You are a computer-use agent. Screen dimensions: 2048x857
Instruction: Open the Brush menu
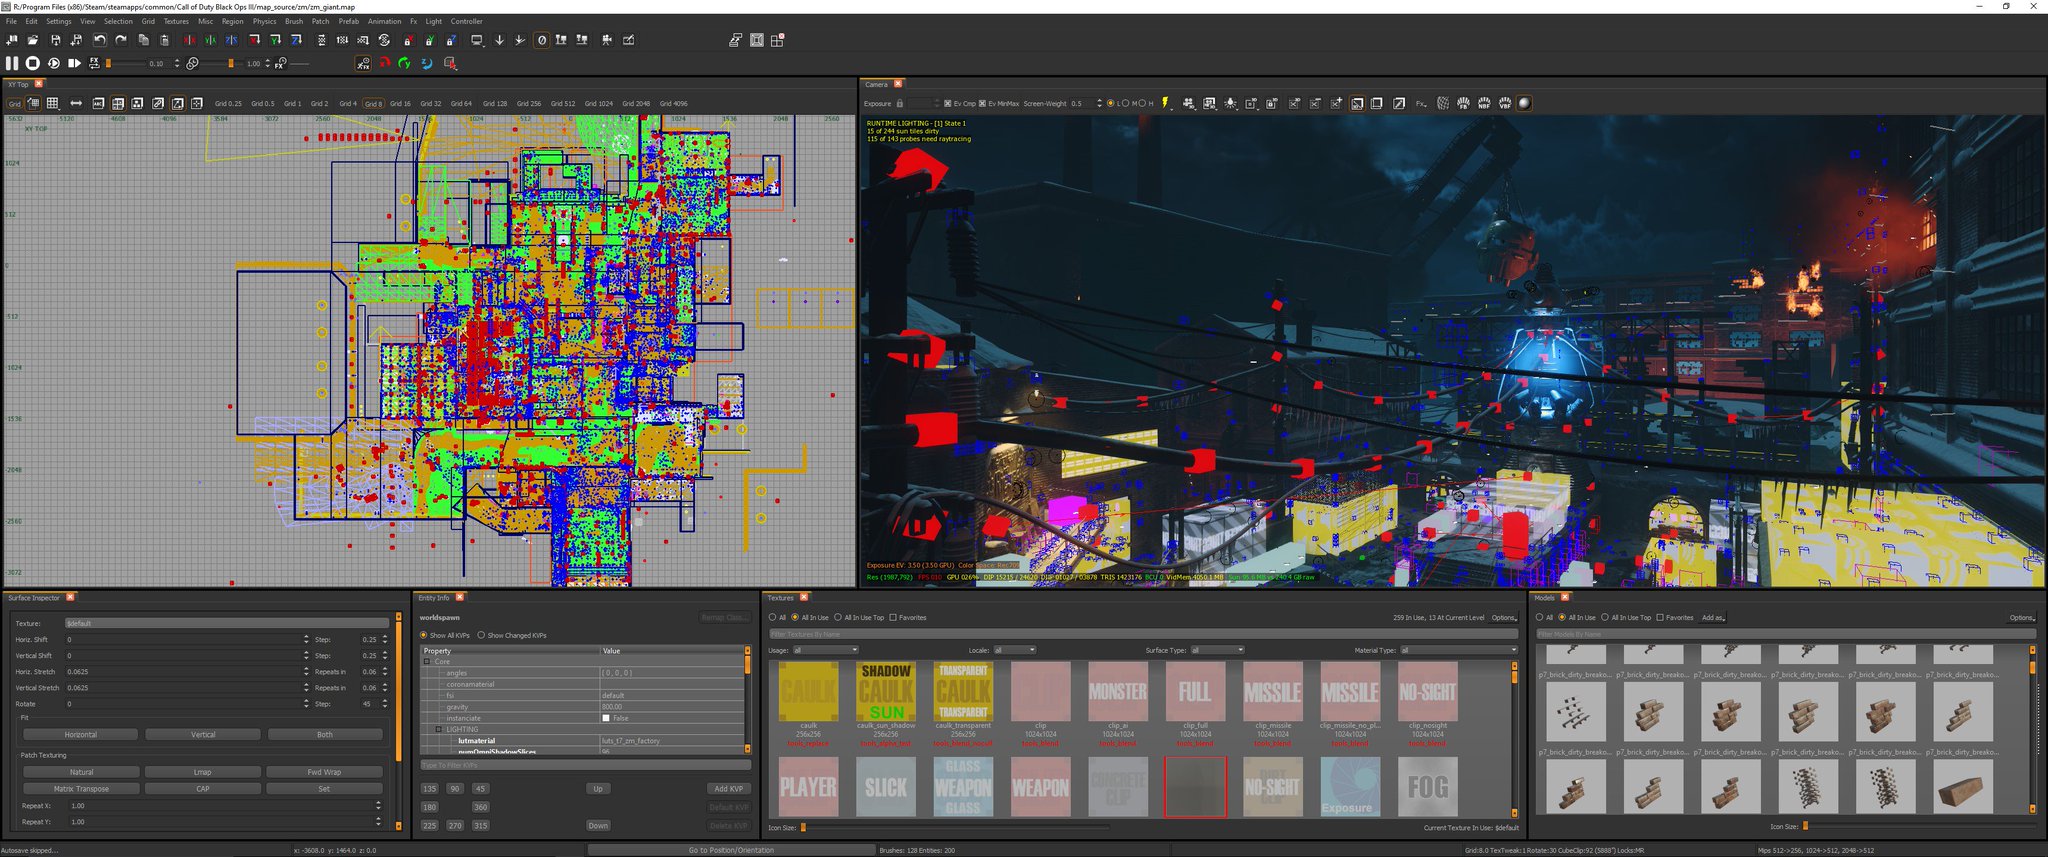click(x=294, y=21)
